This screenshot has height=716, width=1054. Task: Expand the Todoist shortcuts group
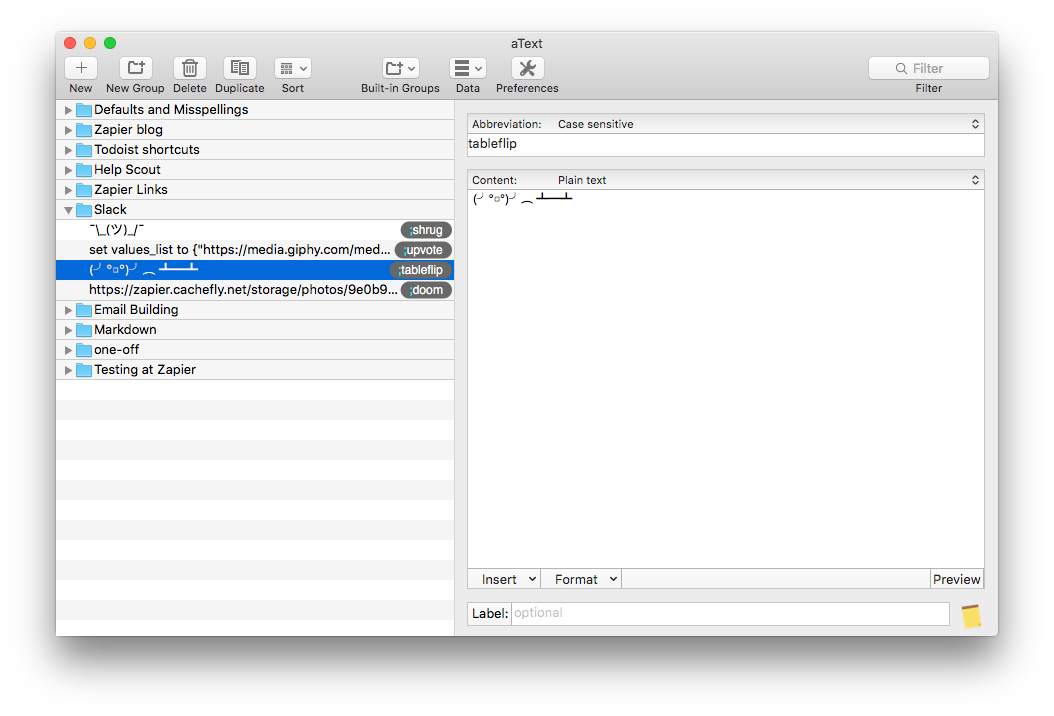coord(68,150)
